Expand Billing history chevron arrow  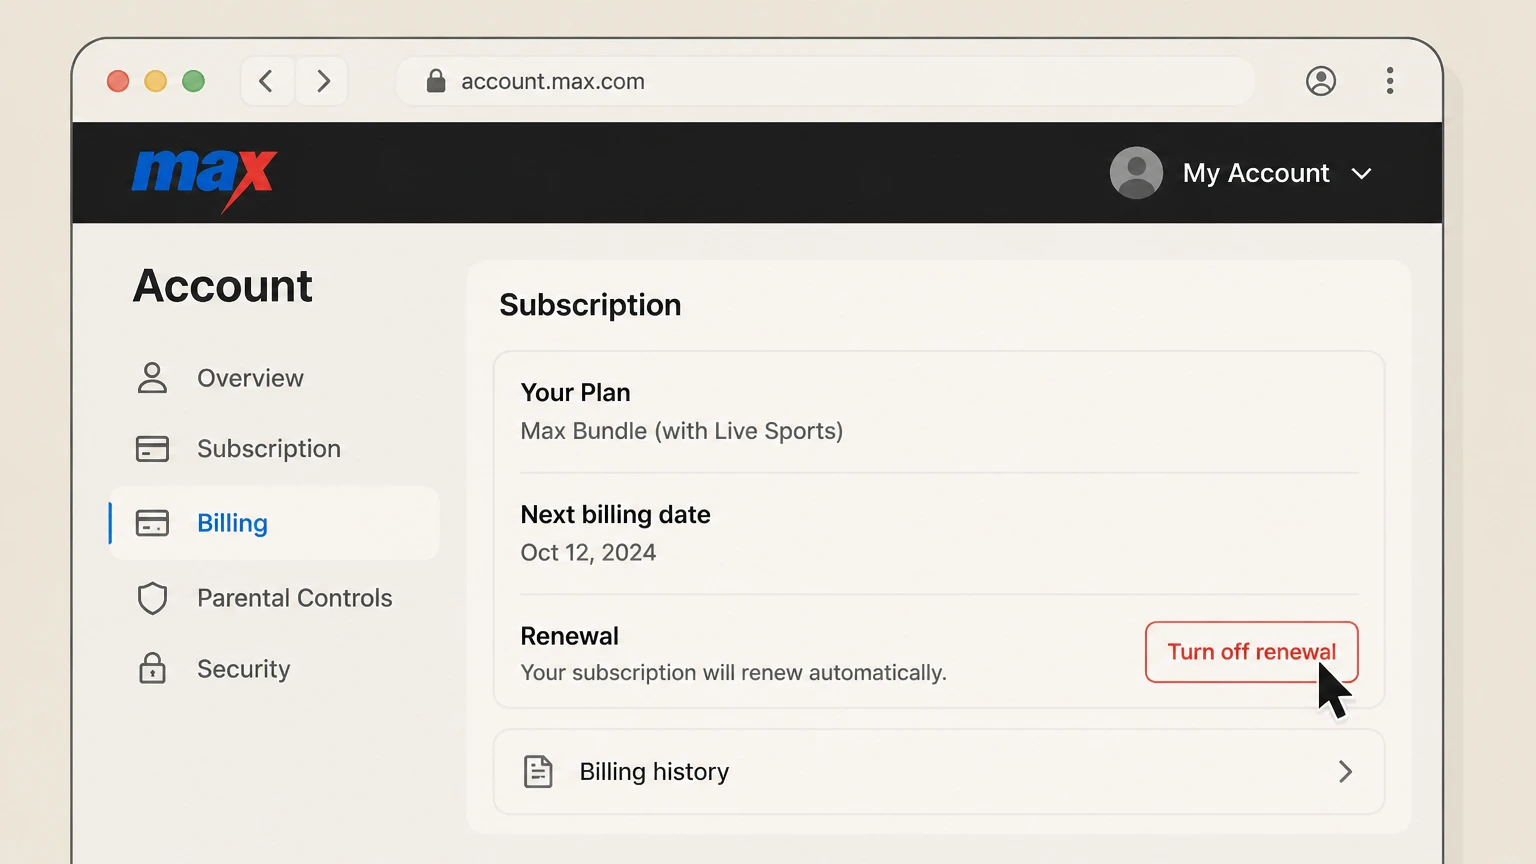coord(1346,772)
